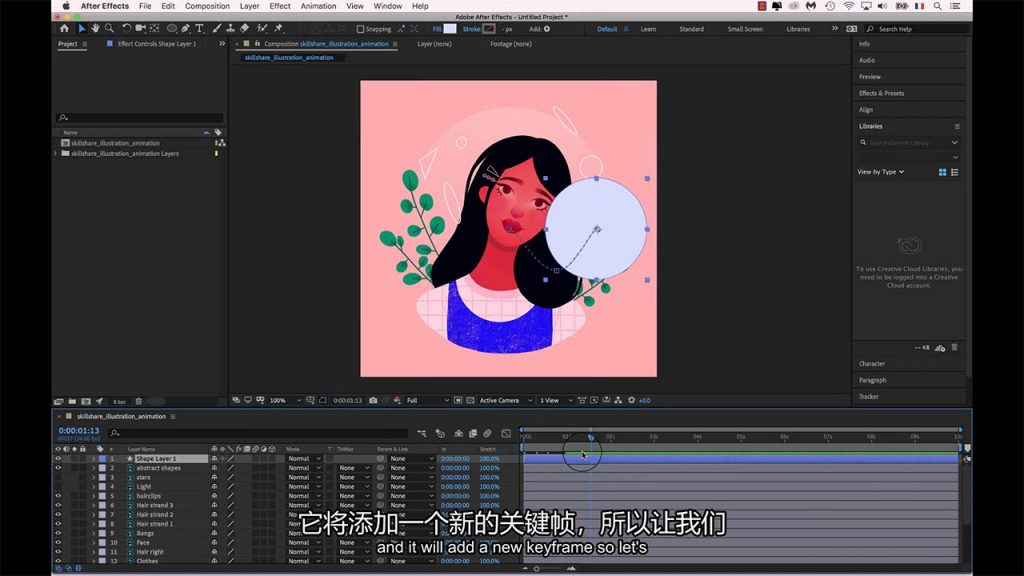This screenshot has height=576, width=1024.
Task: Hide Shape Layer 1 with its eye icon
Action: coord(58,458)
